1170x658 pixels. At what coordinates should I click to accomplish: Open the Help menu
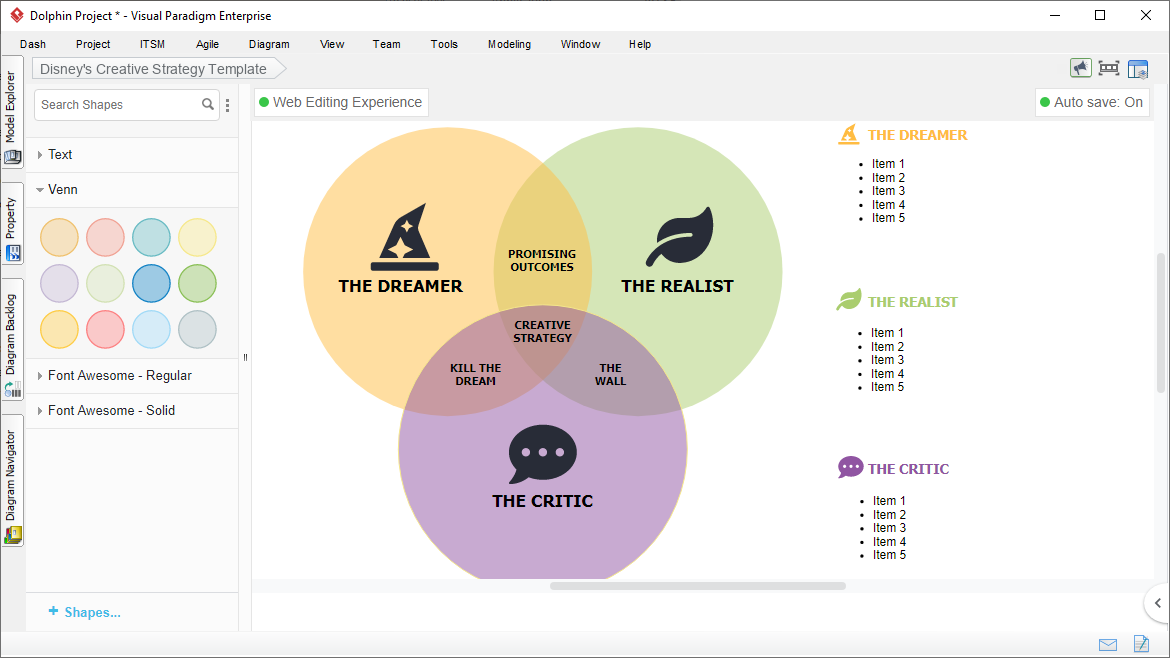[639, 44]
